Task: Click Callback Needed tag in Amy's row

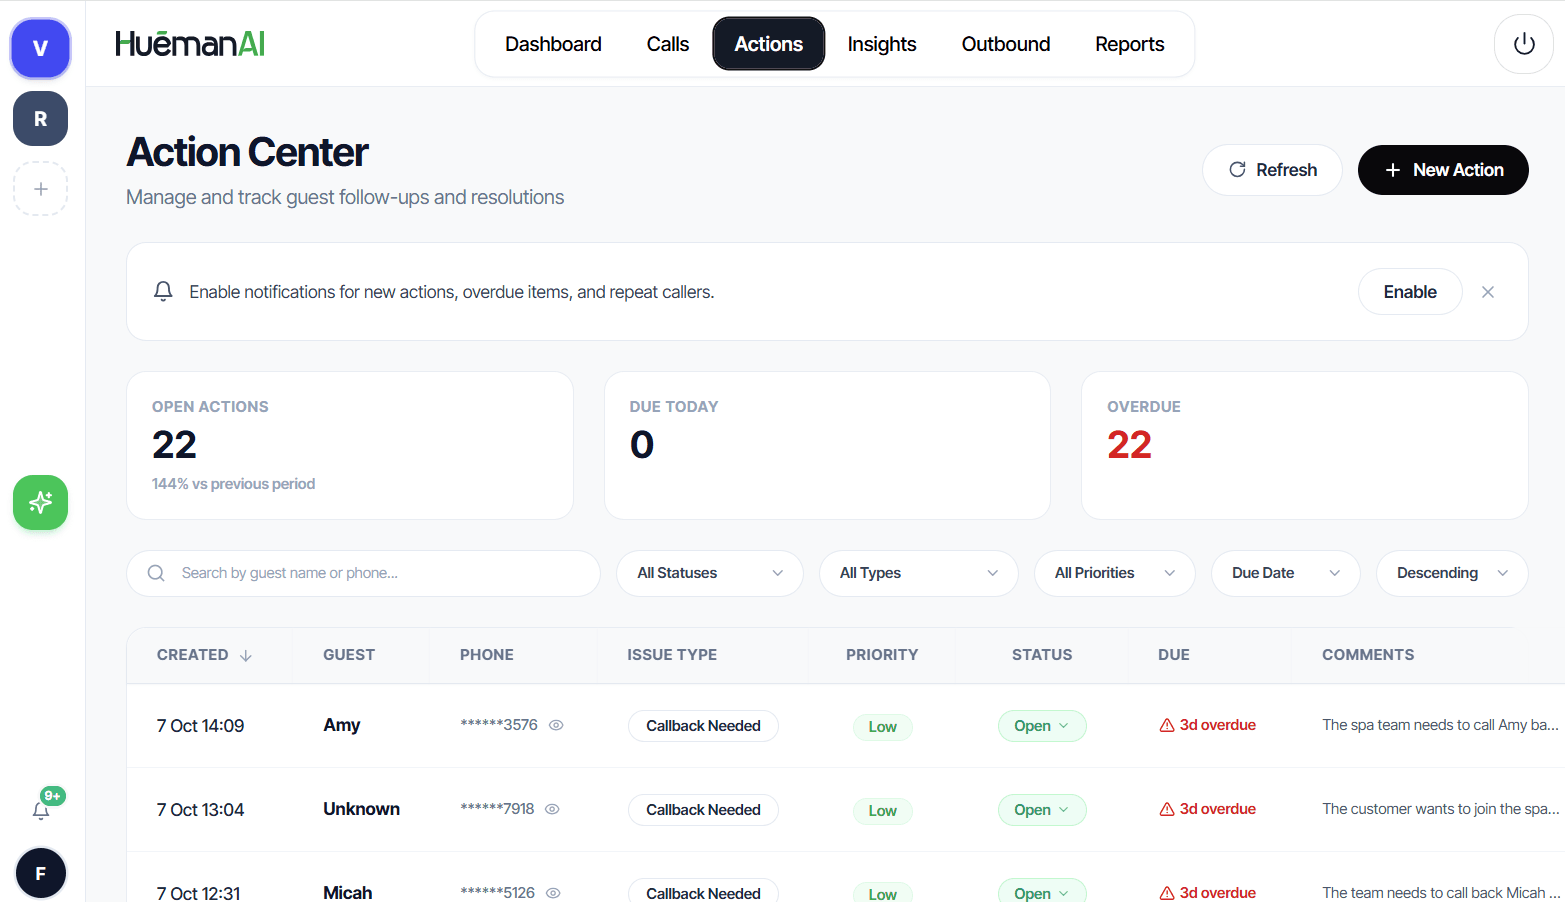Action: [703, 726]
